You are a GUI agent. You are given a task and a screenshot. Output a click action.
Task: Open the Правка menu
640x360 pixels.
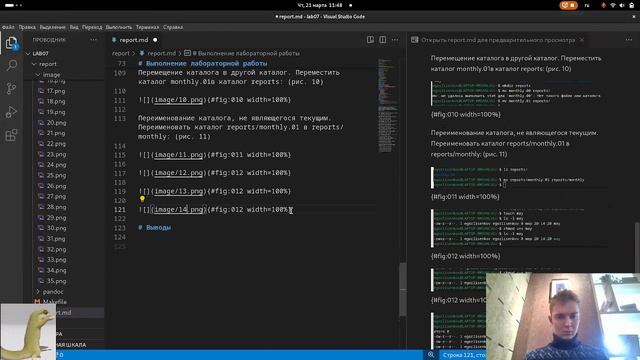[27, 27]
